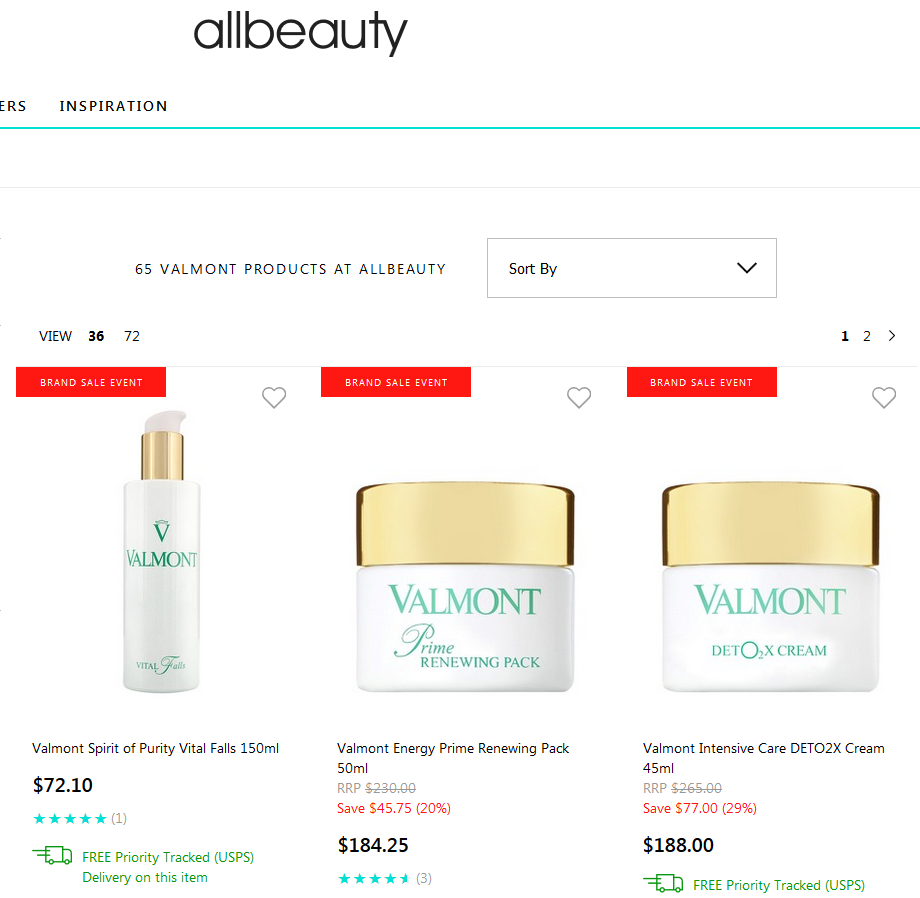This screenshot has height=898, width=920.
Task: Expand sort options via chevron arrow
Action: coord(747,268)
